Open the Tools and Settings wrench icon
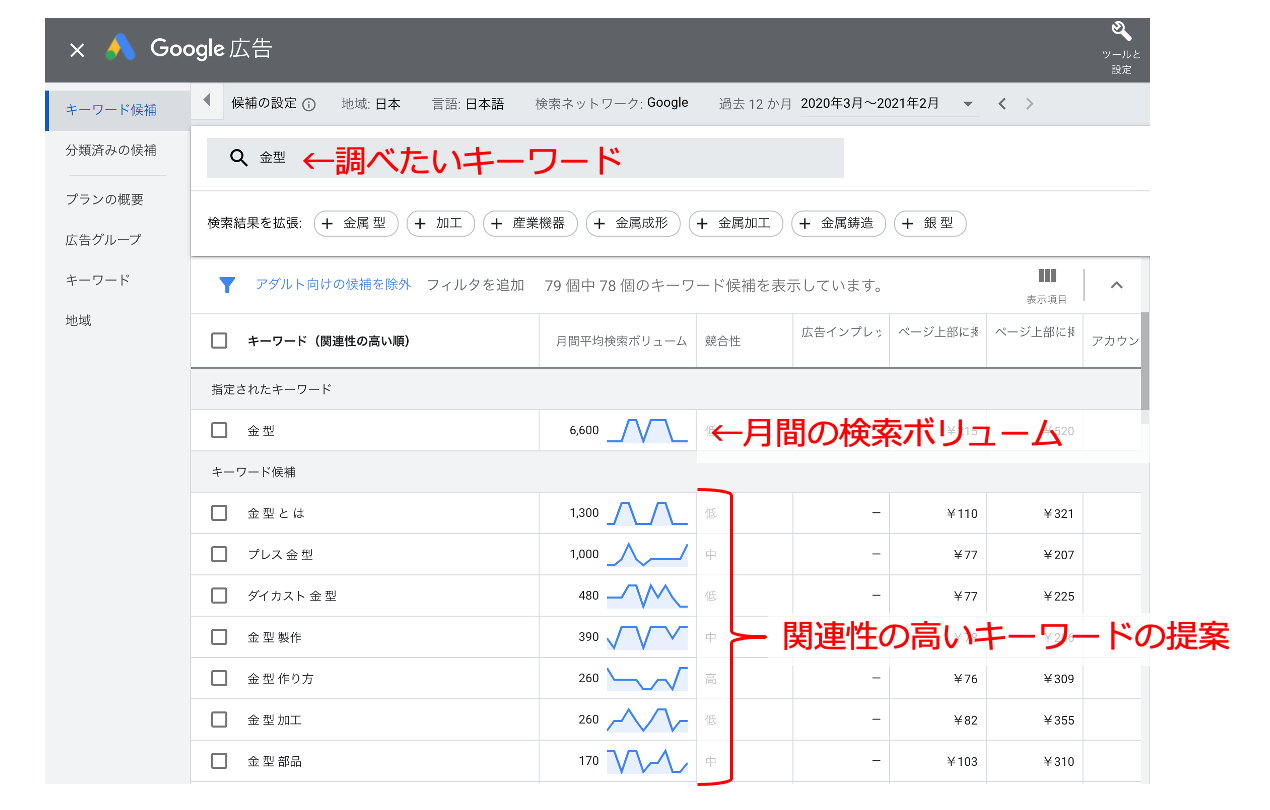 pos(1121,32)
